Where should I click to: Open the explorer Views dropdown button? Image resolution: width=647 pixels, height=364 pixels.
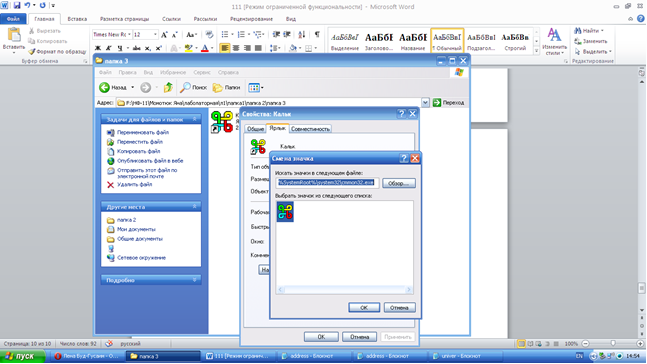tap(256, 87)
